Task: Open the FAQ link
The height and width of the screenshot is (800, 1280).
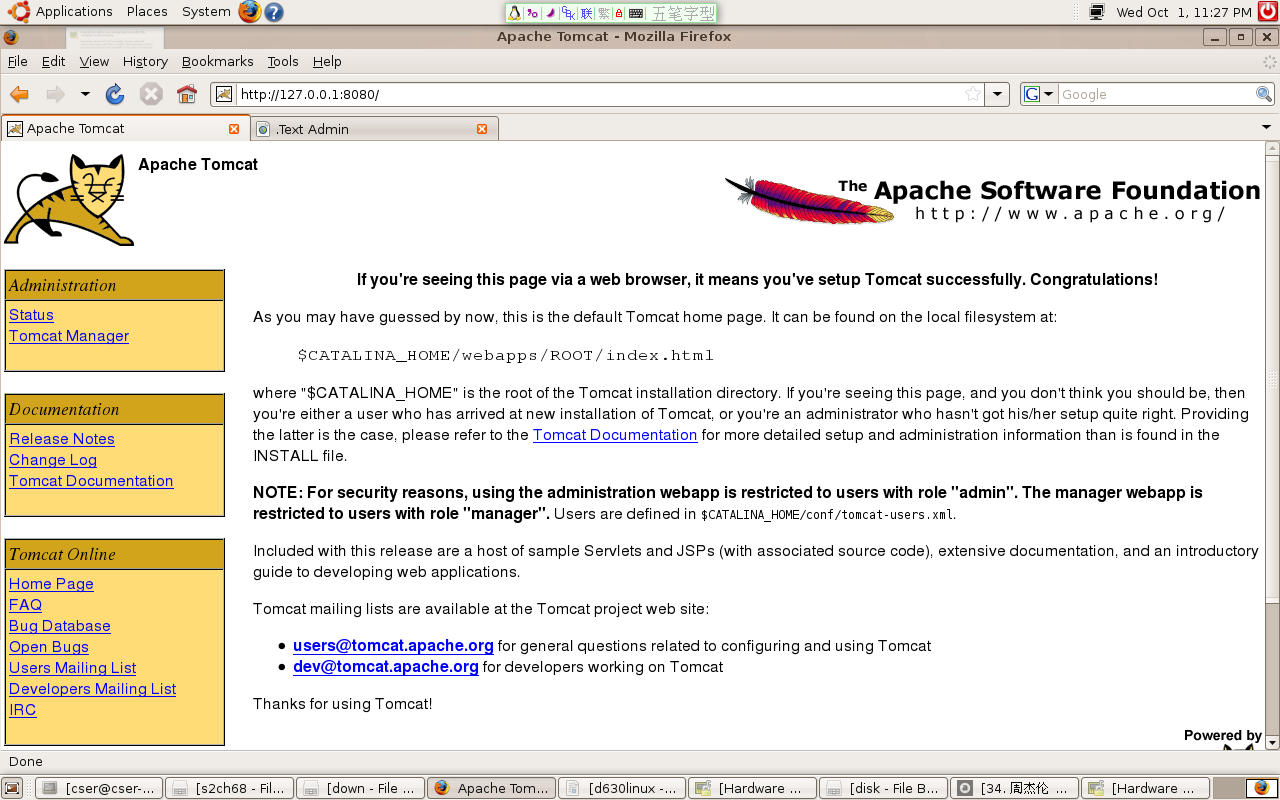Action: [x=25, y=605]
